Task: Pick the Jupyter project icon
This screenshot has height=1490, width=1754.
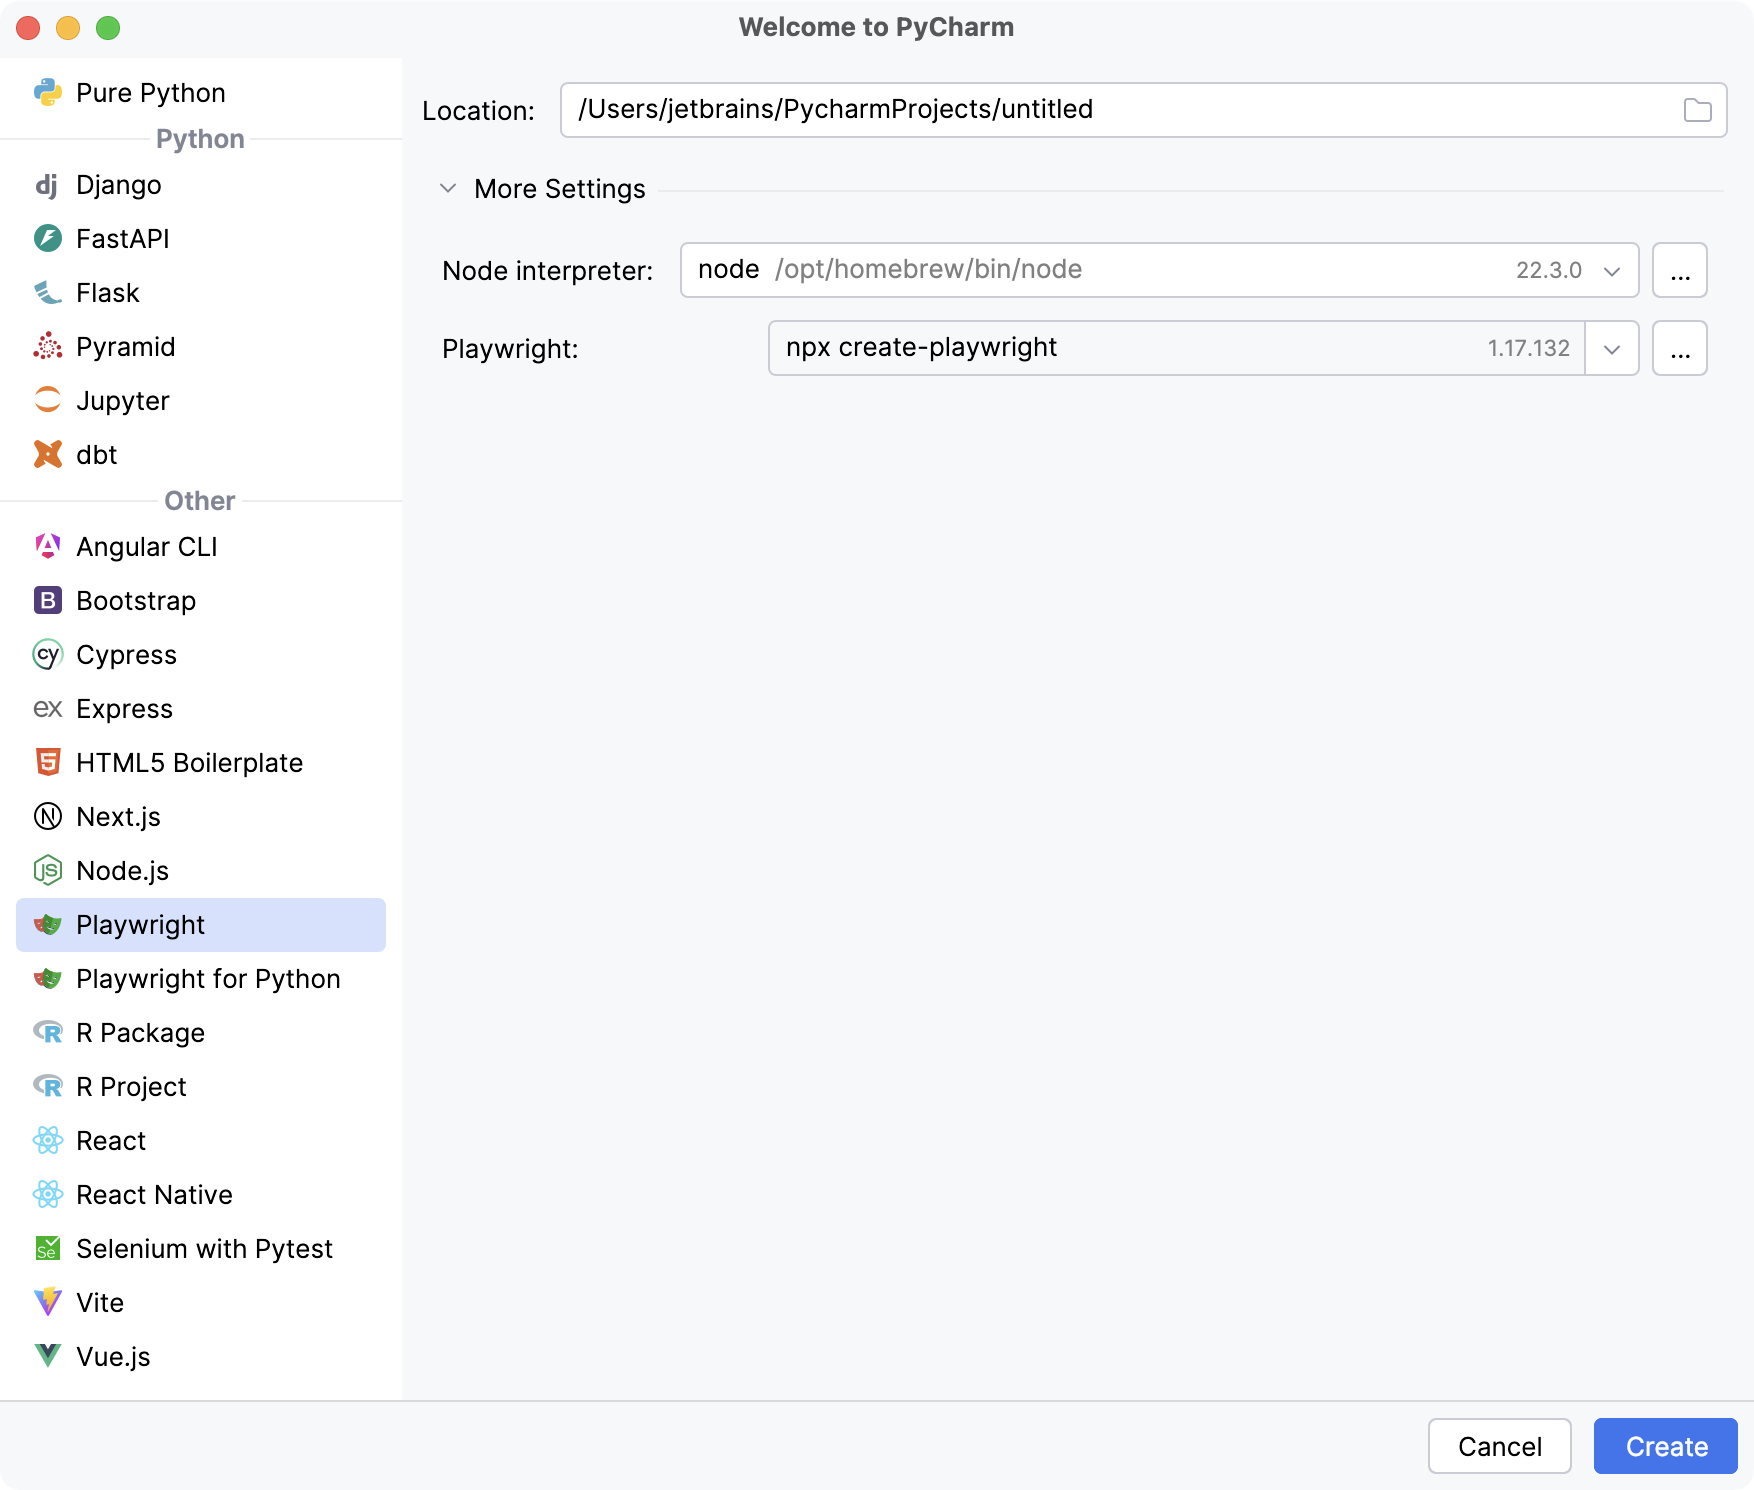Action: pyautogui.click(x=47, y=401)
